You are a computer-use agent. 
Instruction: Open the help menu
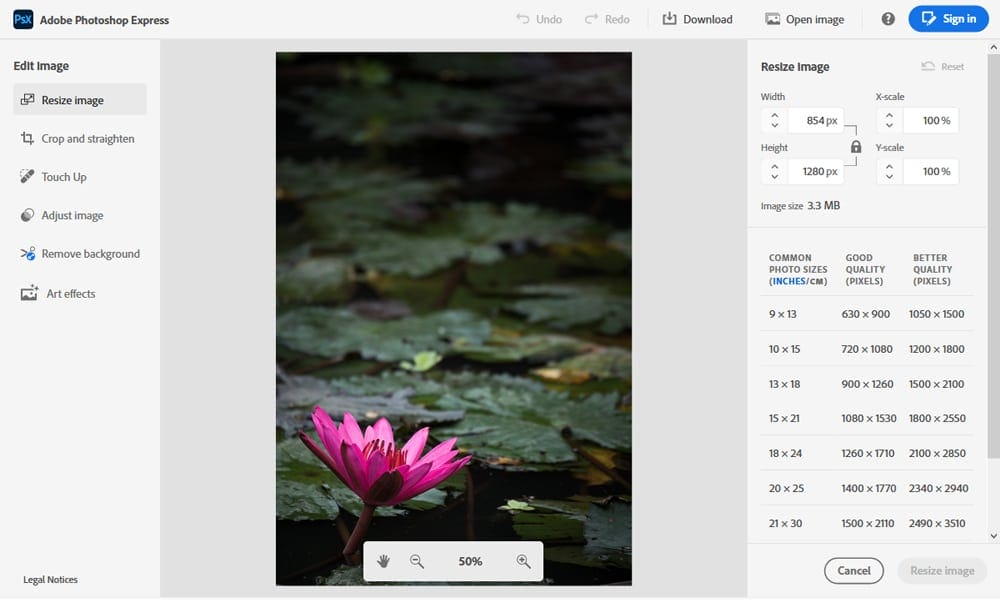pyautogui.click(x=887, y=18)
